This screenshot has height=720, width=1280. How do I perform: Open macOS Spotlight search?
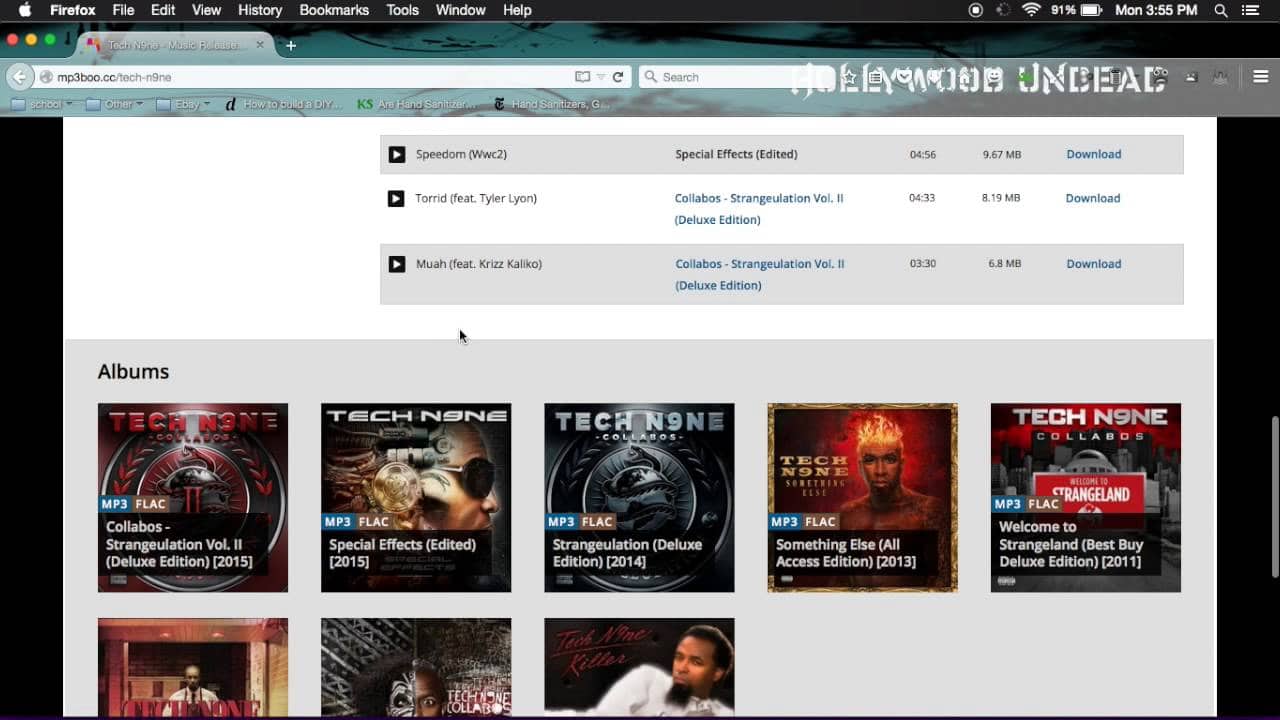pyautogui.click(x=1221, y=10)
